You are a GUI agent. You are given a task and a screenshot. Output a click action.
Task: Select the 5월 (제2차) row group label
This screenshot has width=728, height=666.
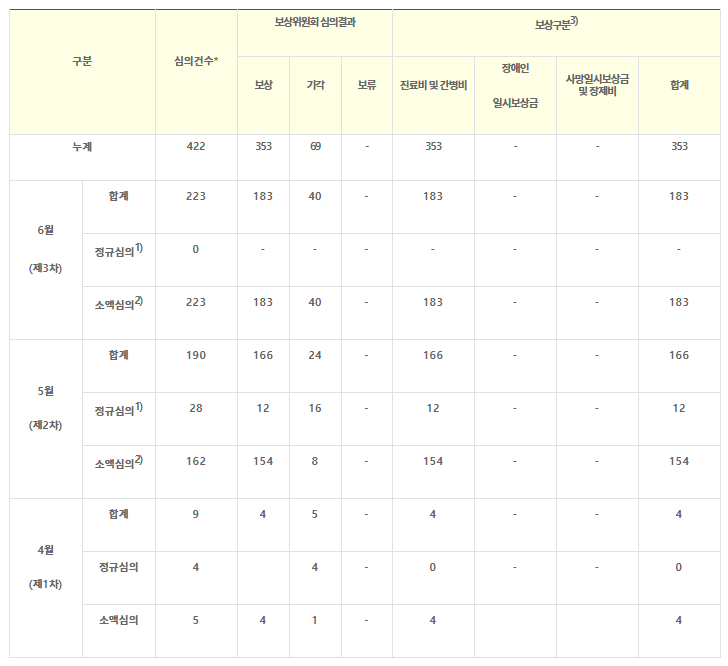[46, 408]
